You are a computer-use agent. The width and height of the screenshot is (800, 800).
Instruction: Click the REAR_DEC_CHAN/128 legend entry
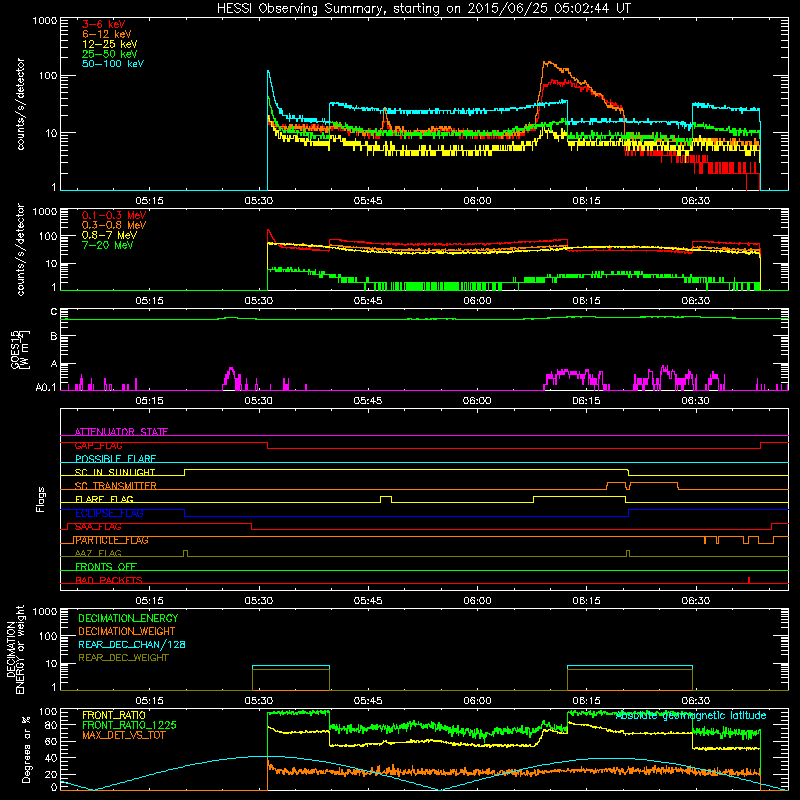pyautogui.click(x=132, y=644)
